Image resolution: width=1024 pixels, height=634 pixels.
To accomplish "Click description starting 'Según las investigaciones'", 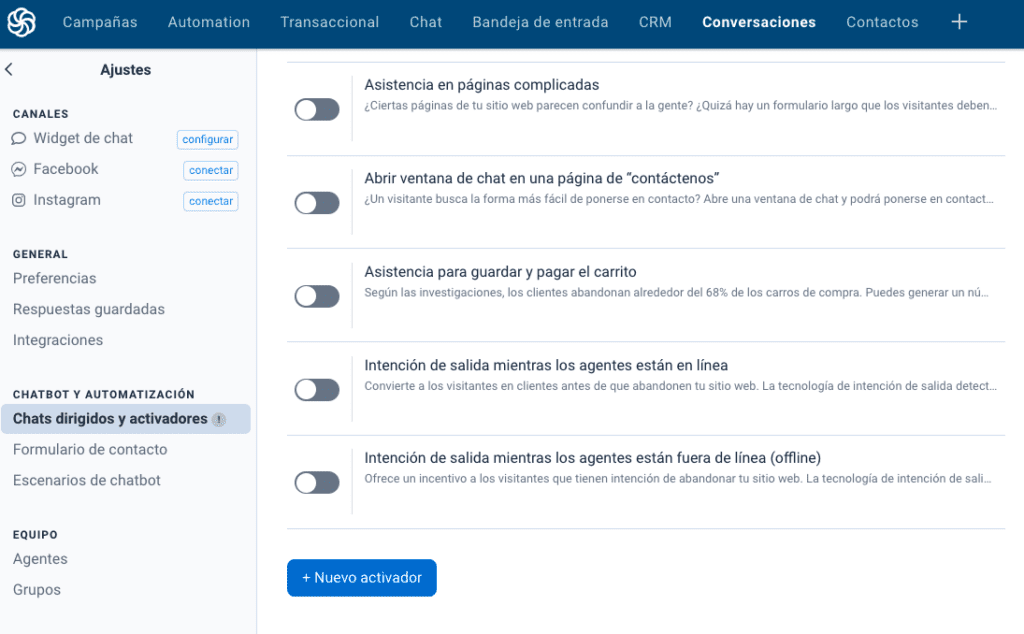I will point(677,293).
